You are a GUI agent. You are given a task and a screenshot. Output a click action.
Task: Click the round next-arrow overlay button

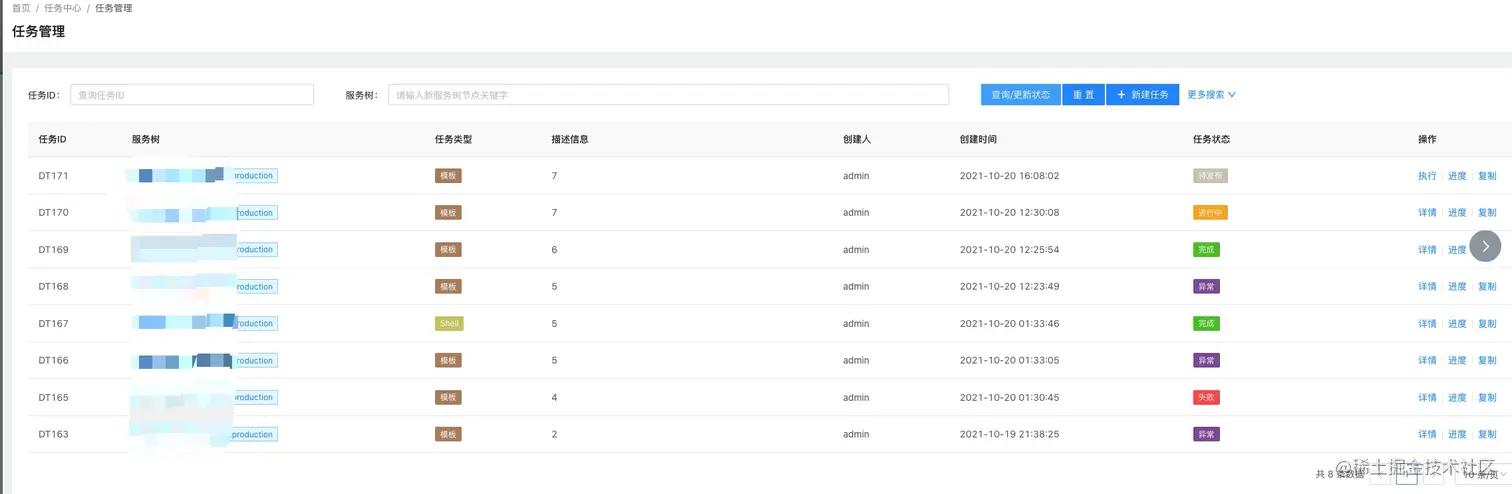[x=1485, y=246]
